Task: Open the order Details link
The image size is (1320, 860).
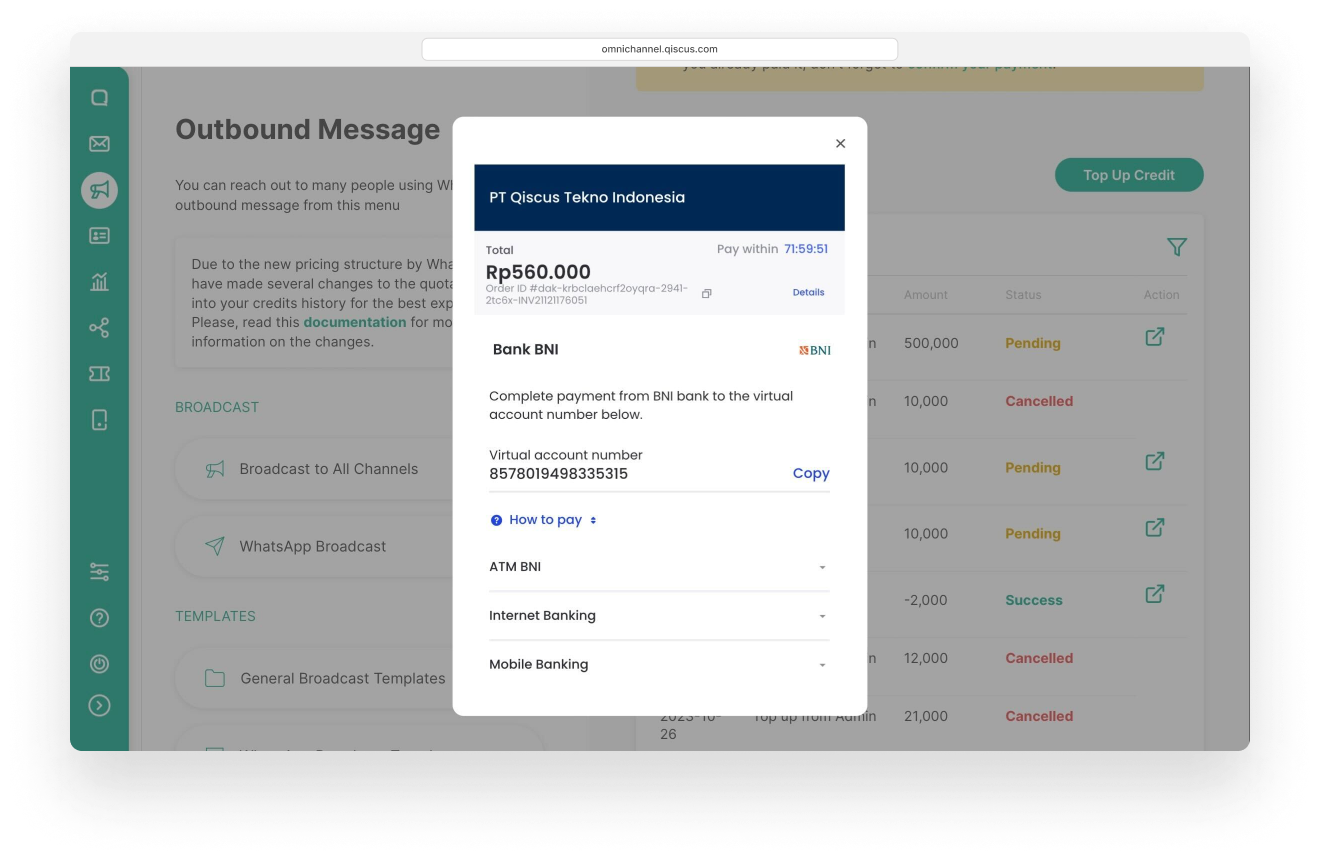Action: (808, 293)
